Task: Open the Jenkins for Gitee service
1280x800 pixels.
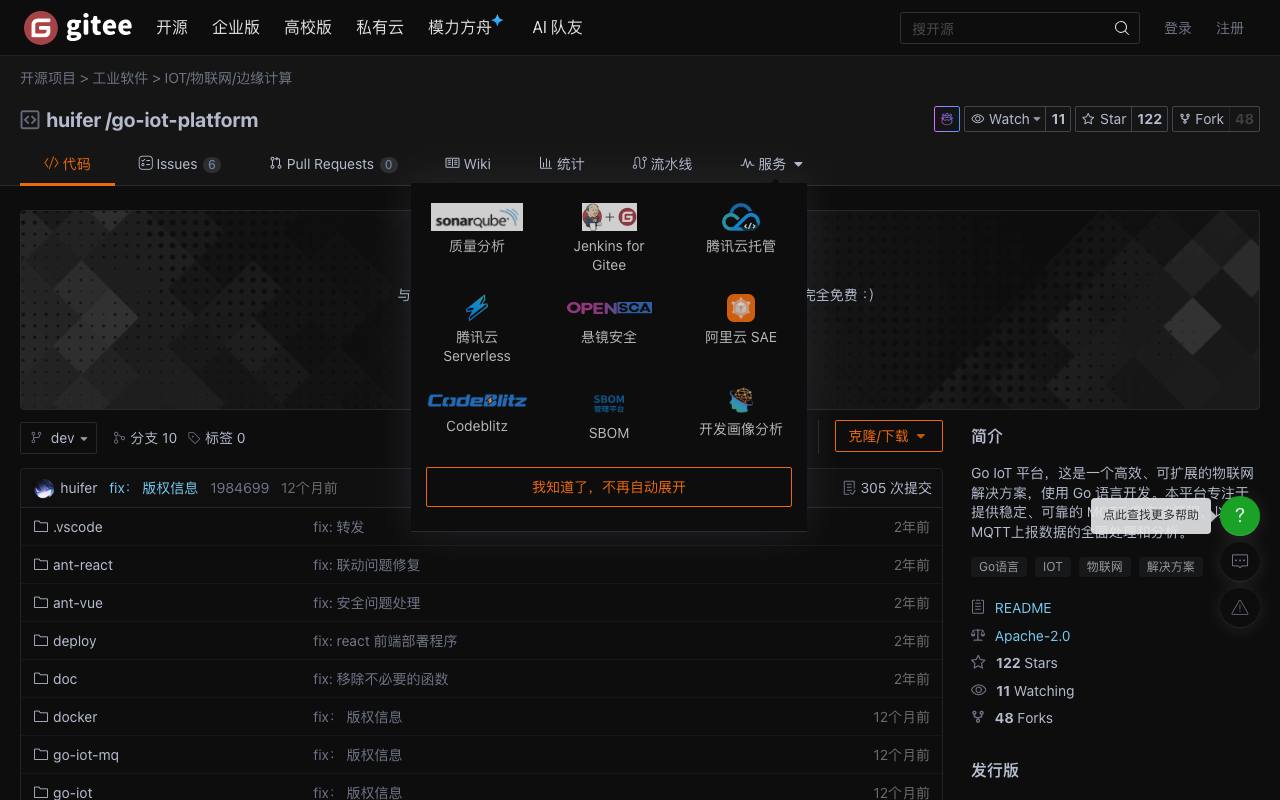Action: [609, 238]
